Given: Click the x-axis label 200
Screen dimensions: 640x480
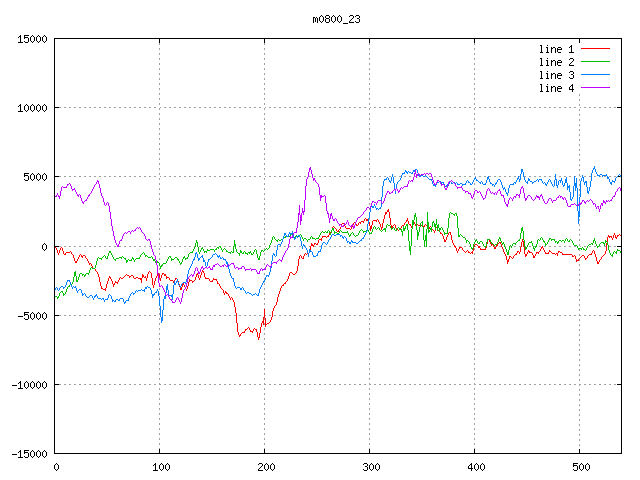Looking at the screenshot, I should tap(264, 467).
